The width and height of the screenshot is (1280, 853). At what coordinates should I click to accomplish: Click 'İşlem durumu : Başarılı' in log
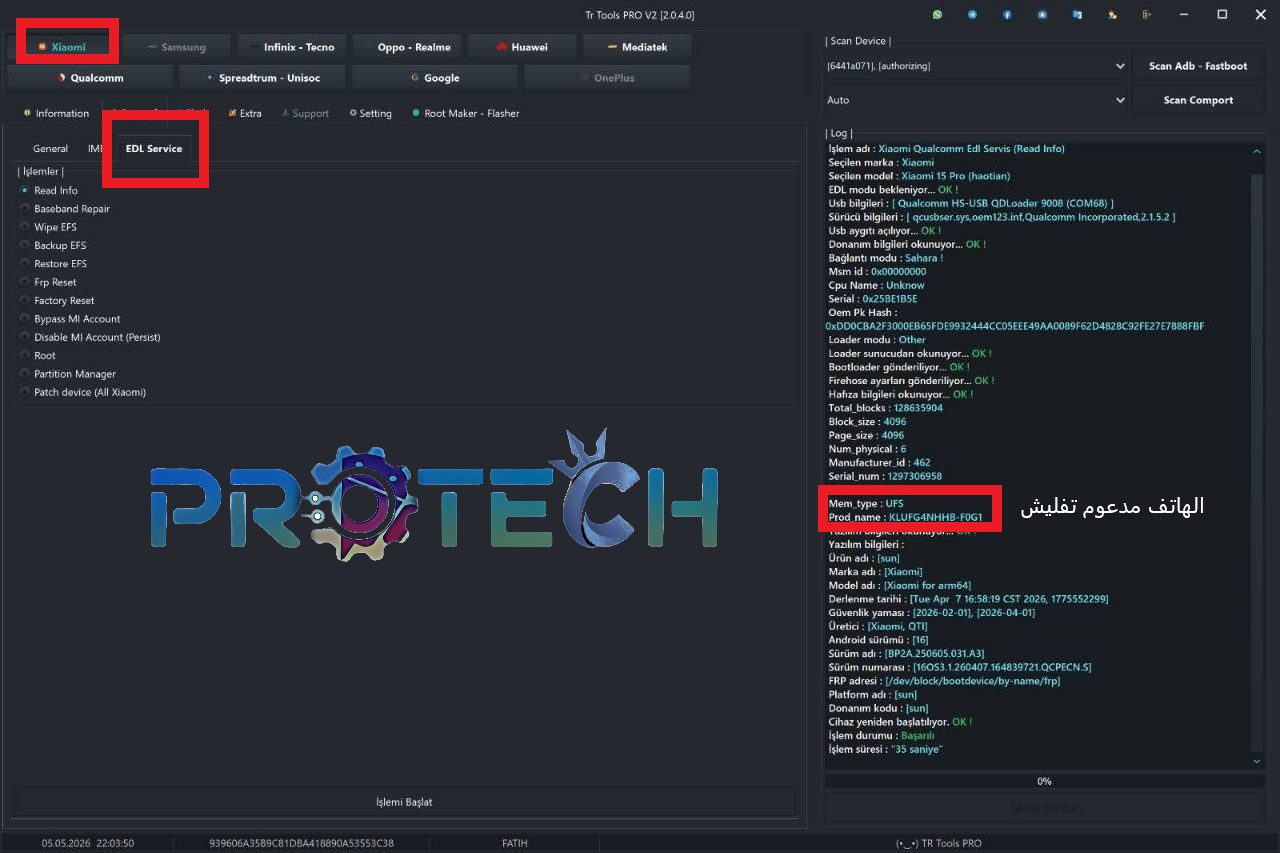coord(881,735)
